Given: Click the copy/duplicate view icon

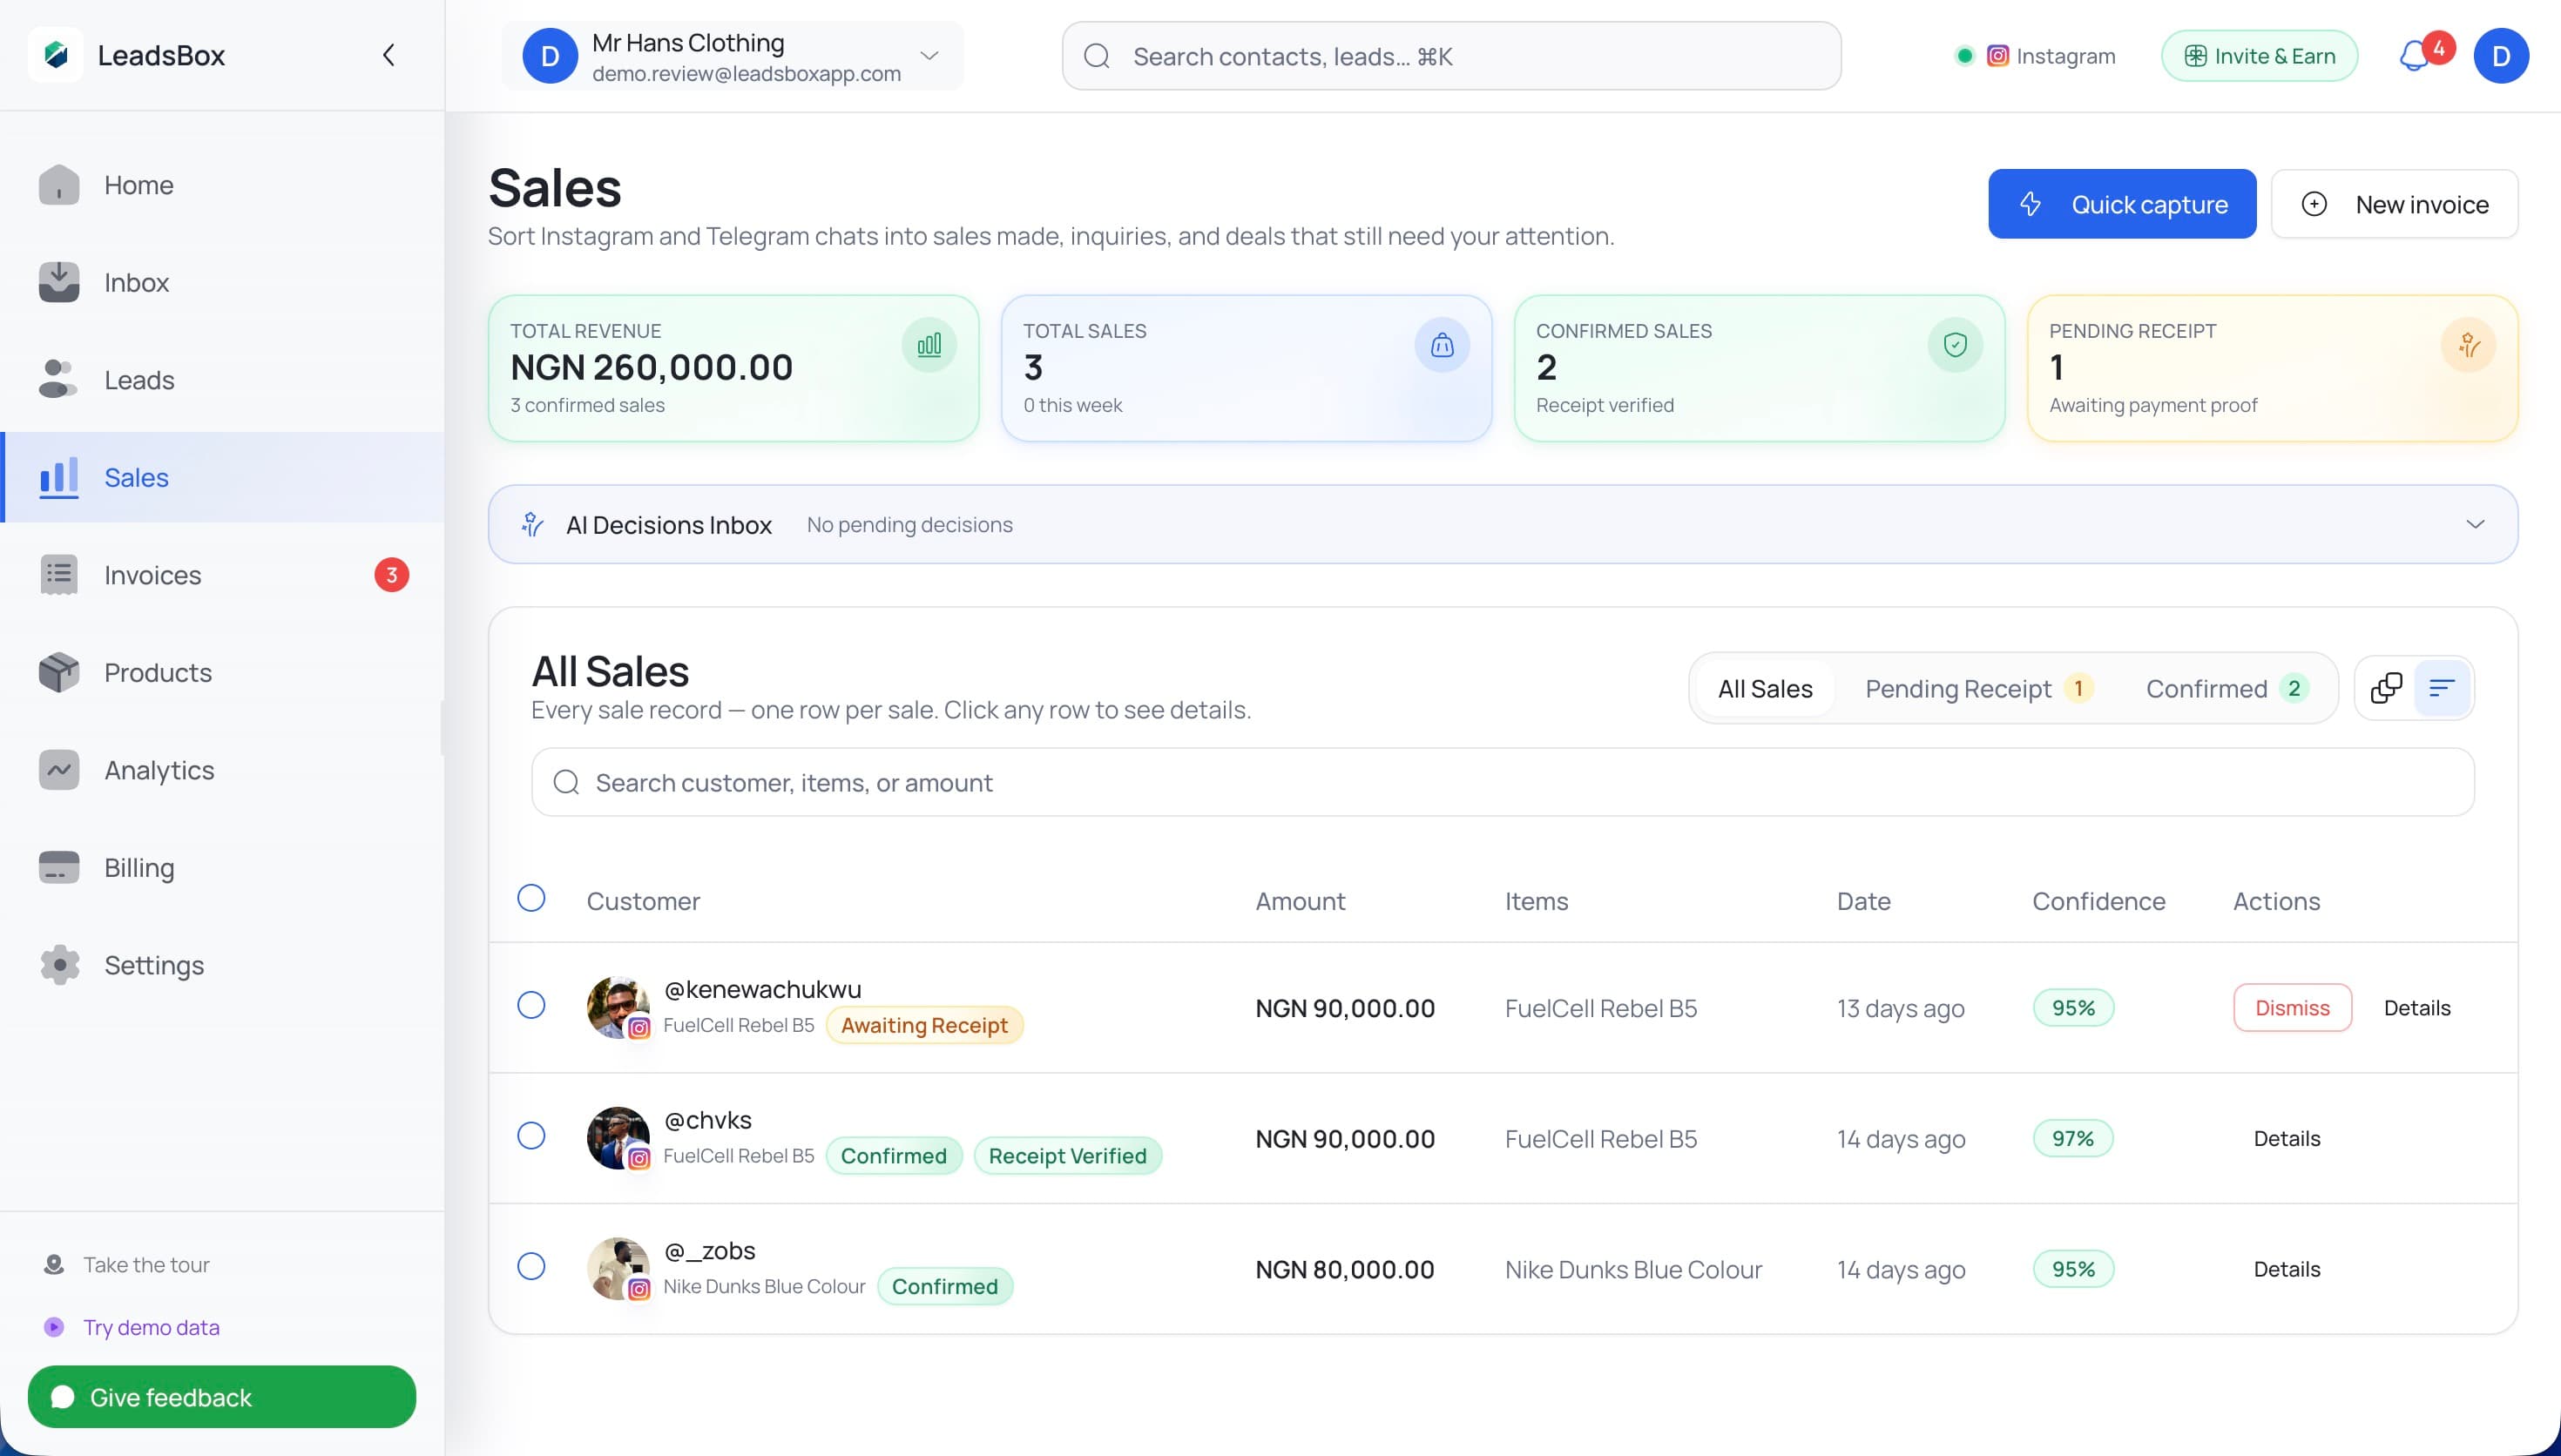Looking at the screenshot, I should pyautogui.click(x=2386, y=688).
